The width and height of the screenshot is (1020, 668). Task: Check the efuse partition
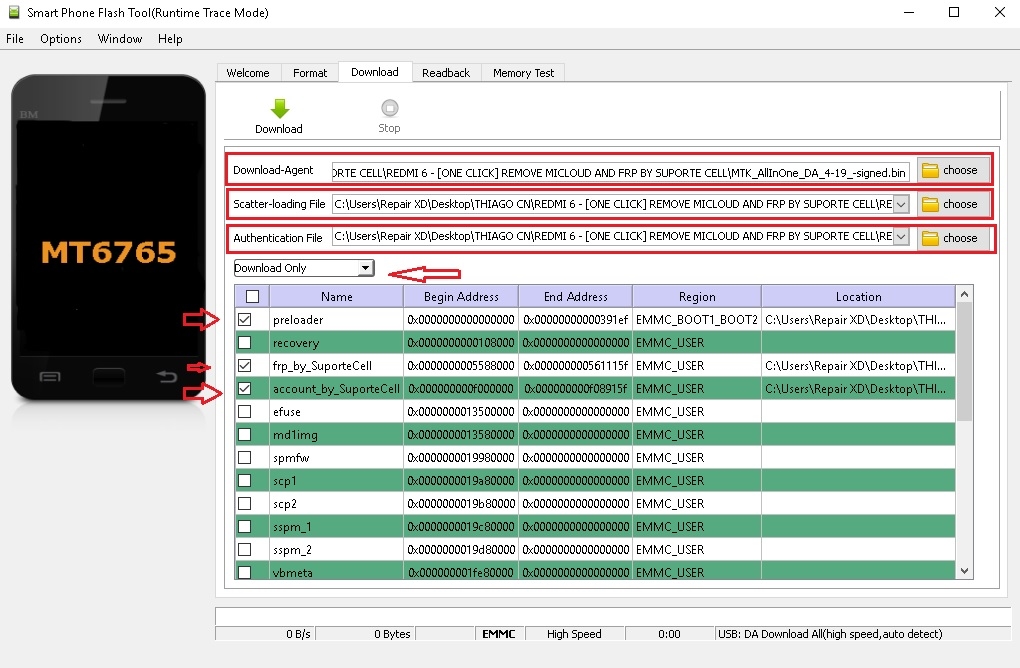[245, 412]
